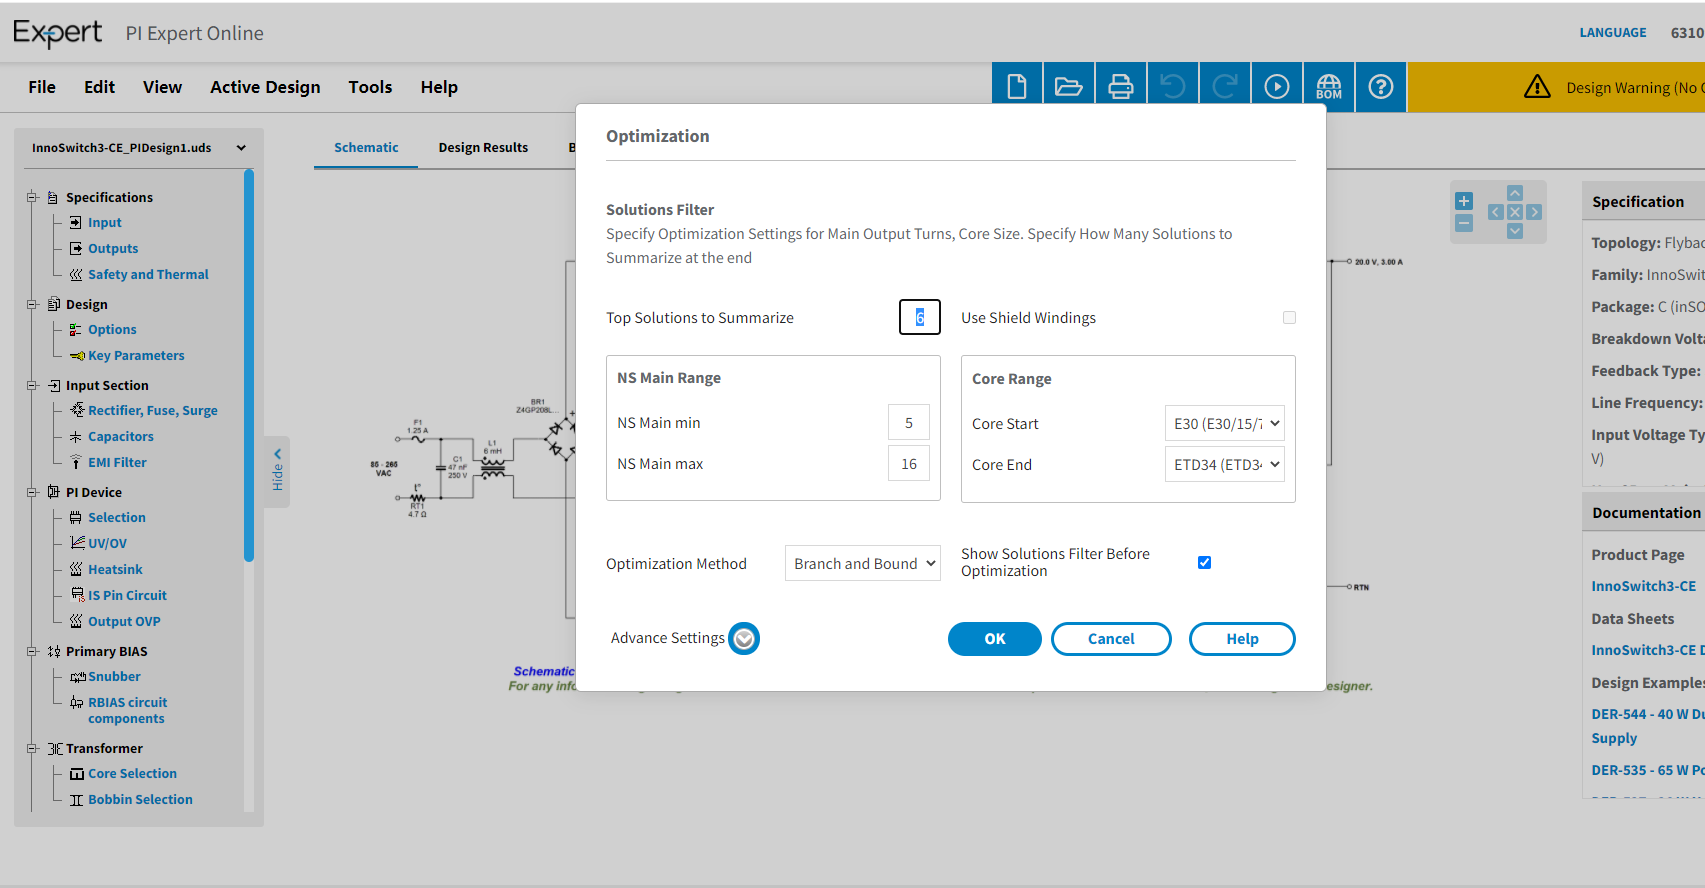
Task: Reset schematic view with center X icon
Action: [1515, 212]
